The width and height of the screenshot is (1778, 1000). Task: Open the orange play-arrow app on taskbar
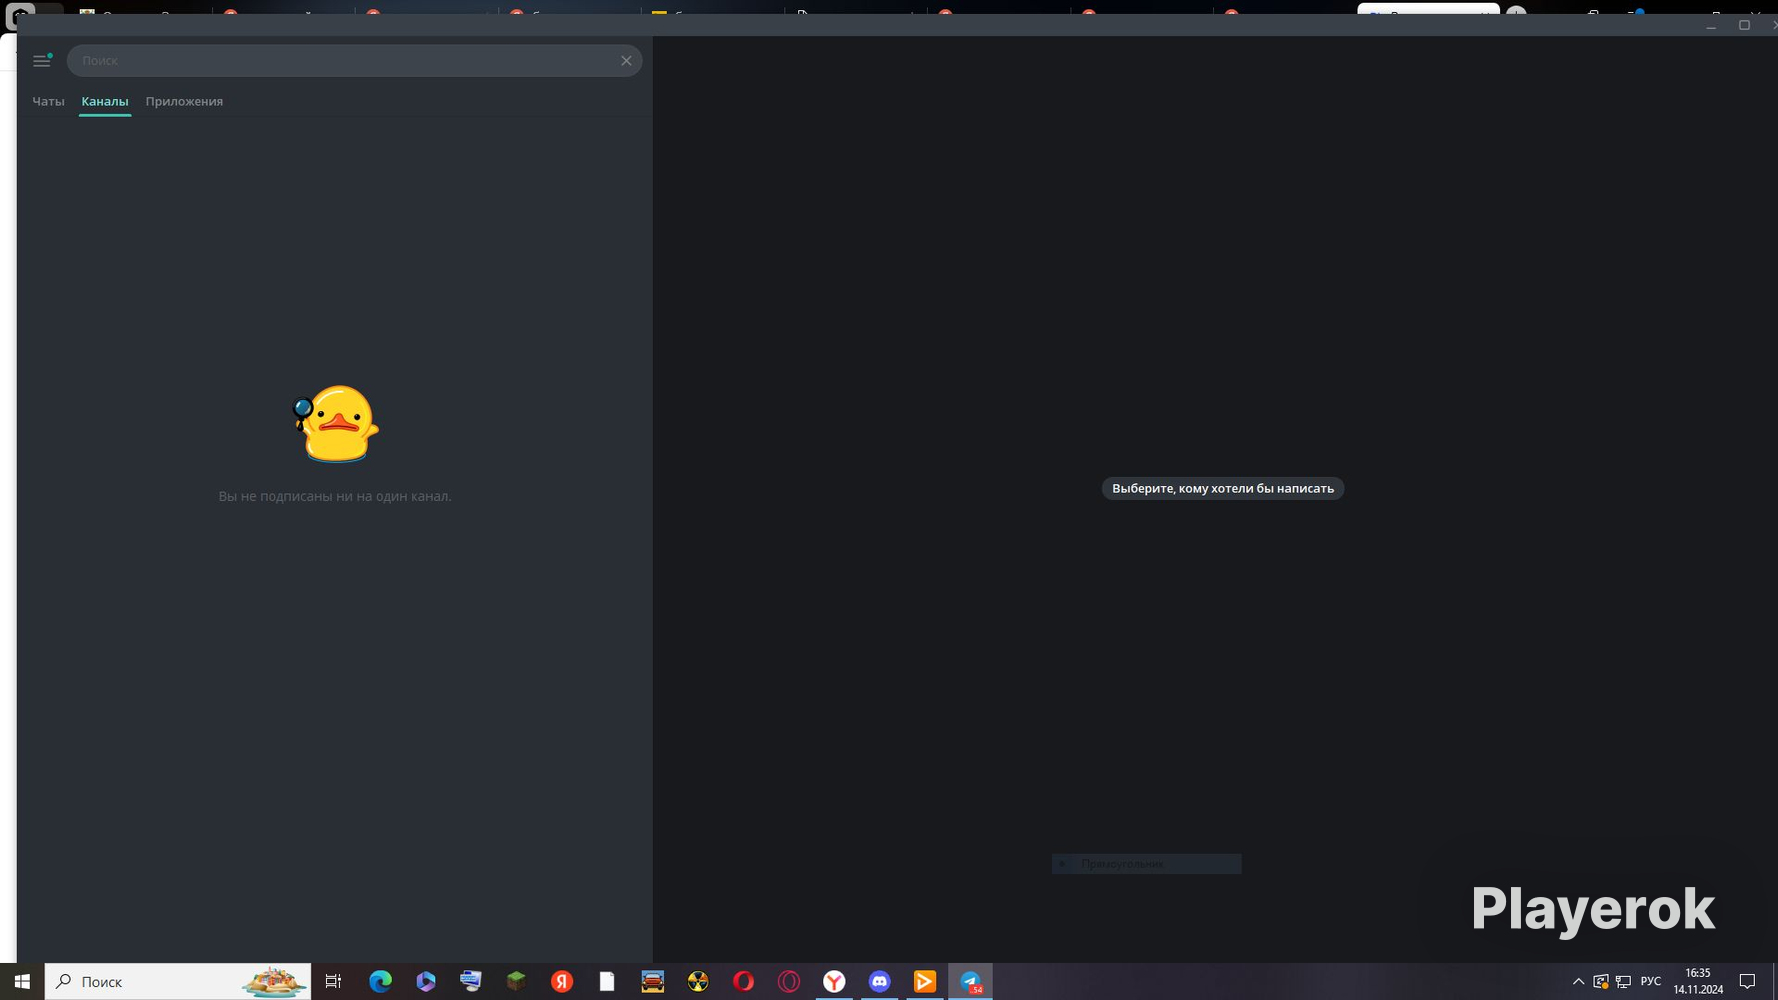[925, 982]
